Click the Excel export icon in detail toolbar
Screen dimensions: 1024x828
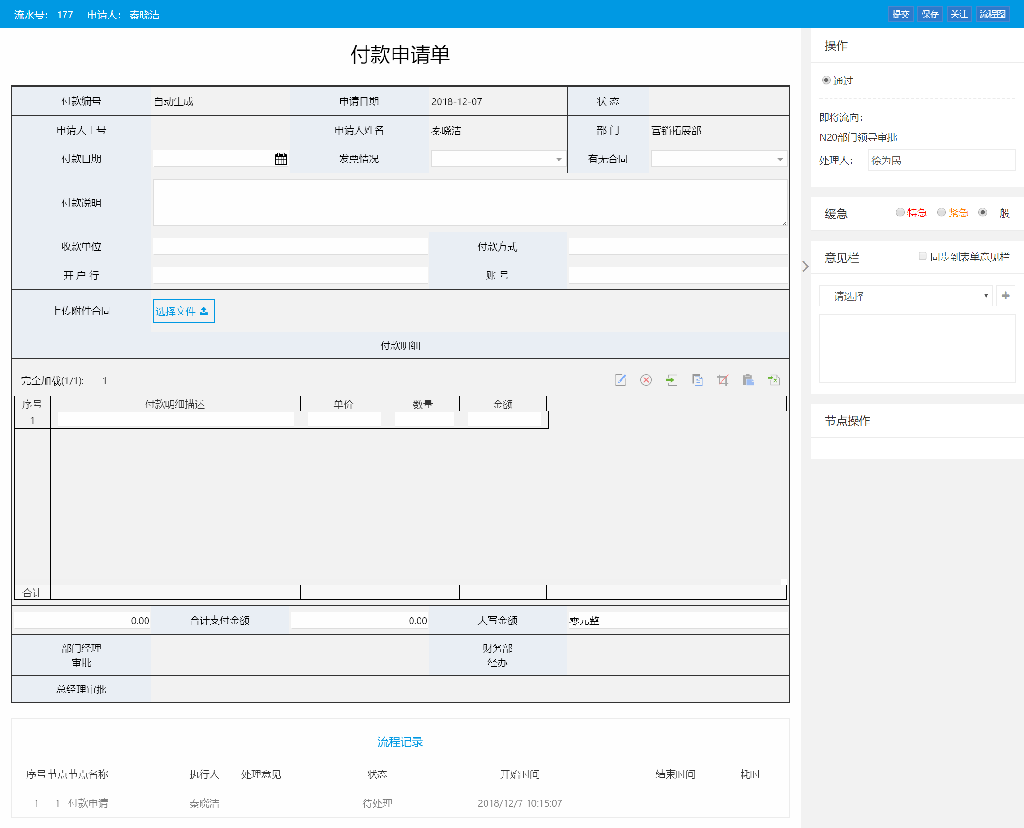[x=774, y=380]
